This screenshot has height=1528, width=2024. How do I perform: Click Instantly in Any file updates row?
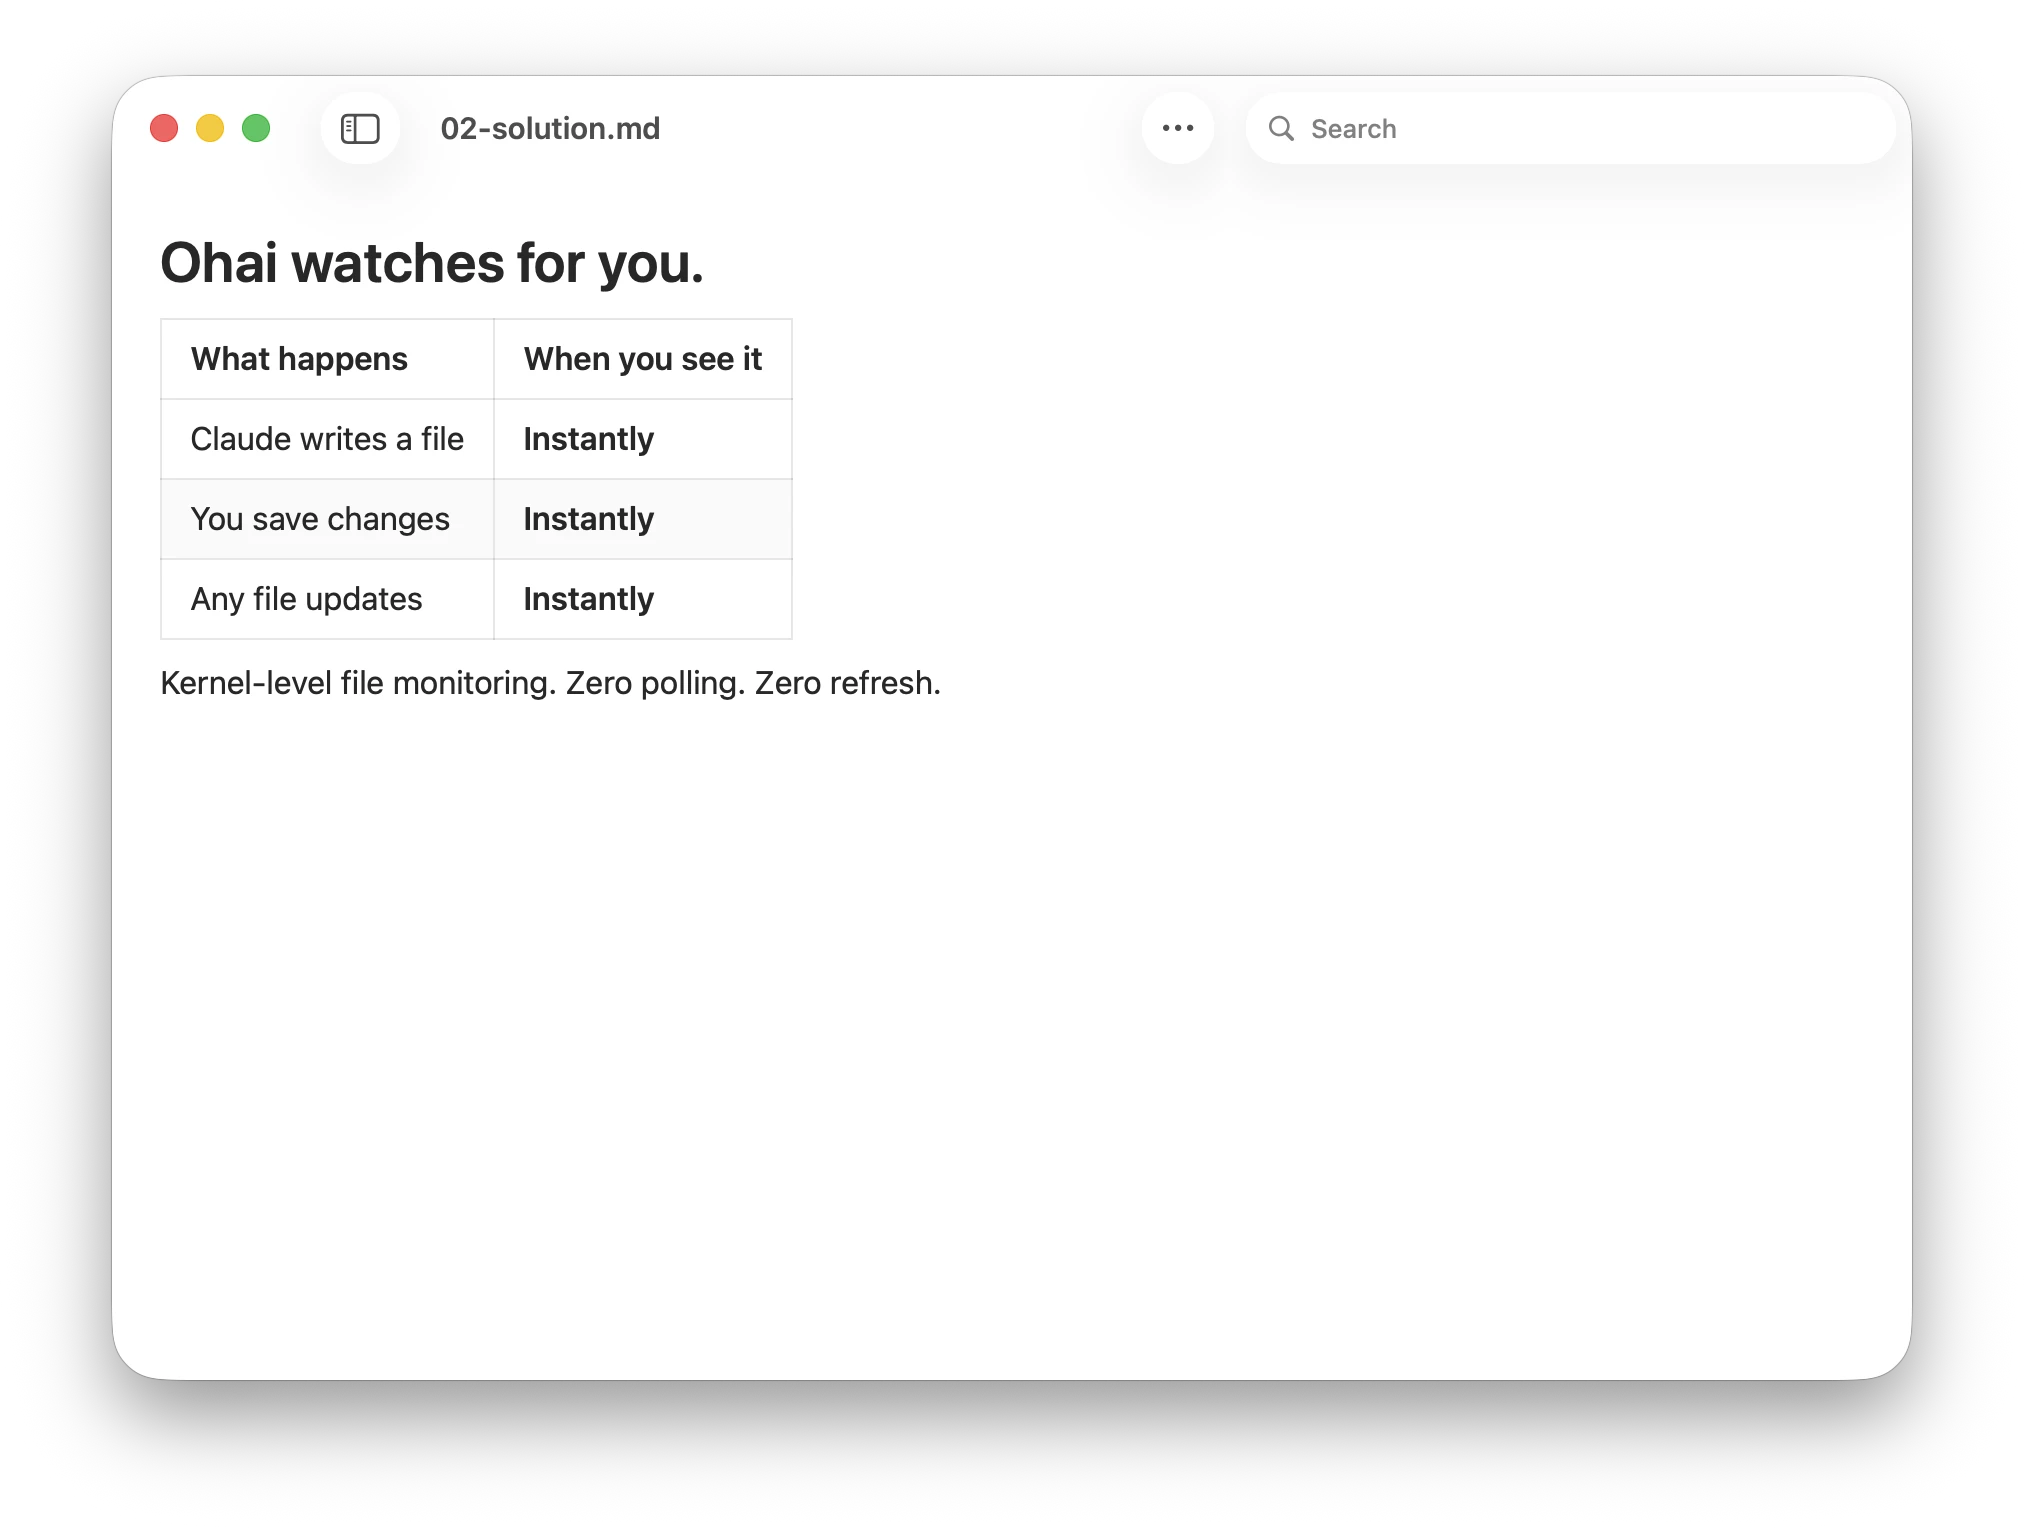[588, 599]
